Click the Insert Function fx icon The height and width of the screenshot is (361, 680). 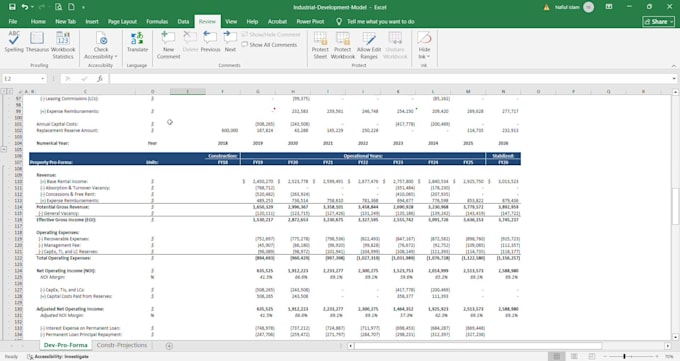coord(100,79)
